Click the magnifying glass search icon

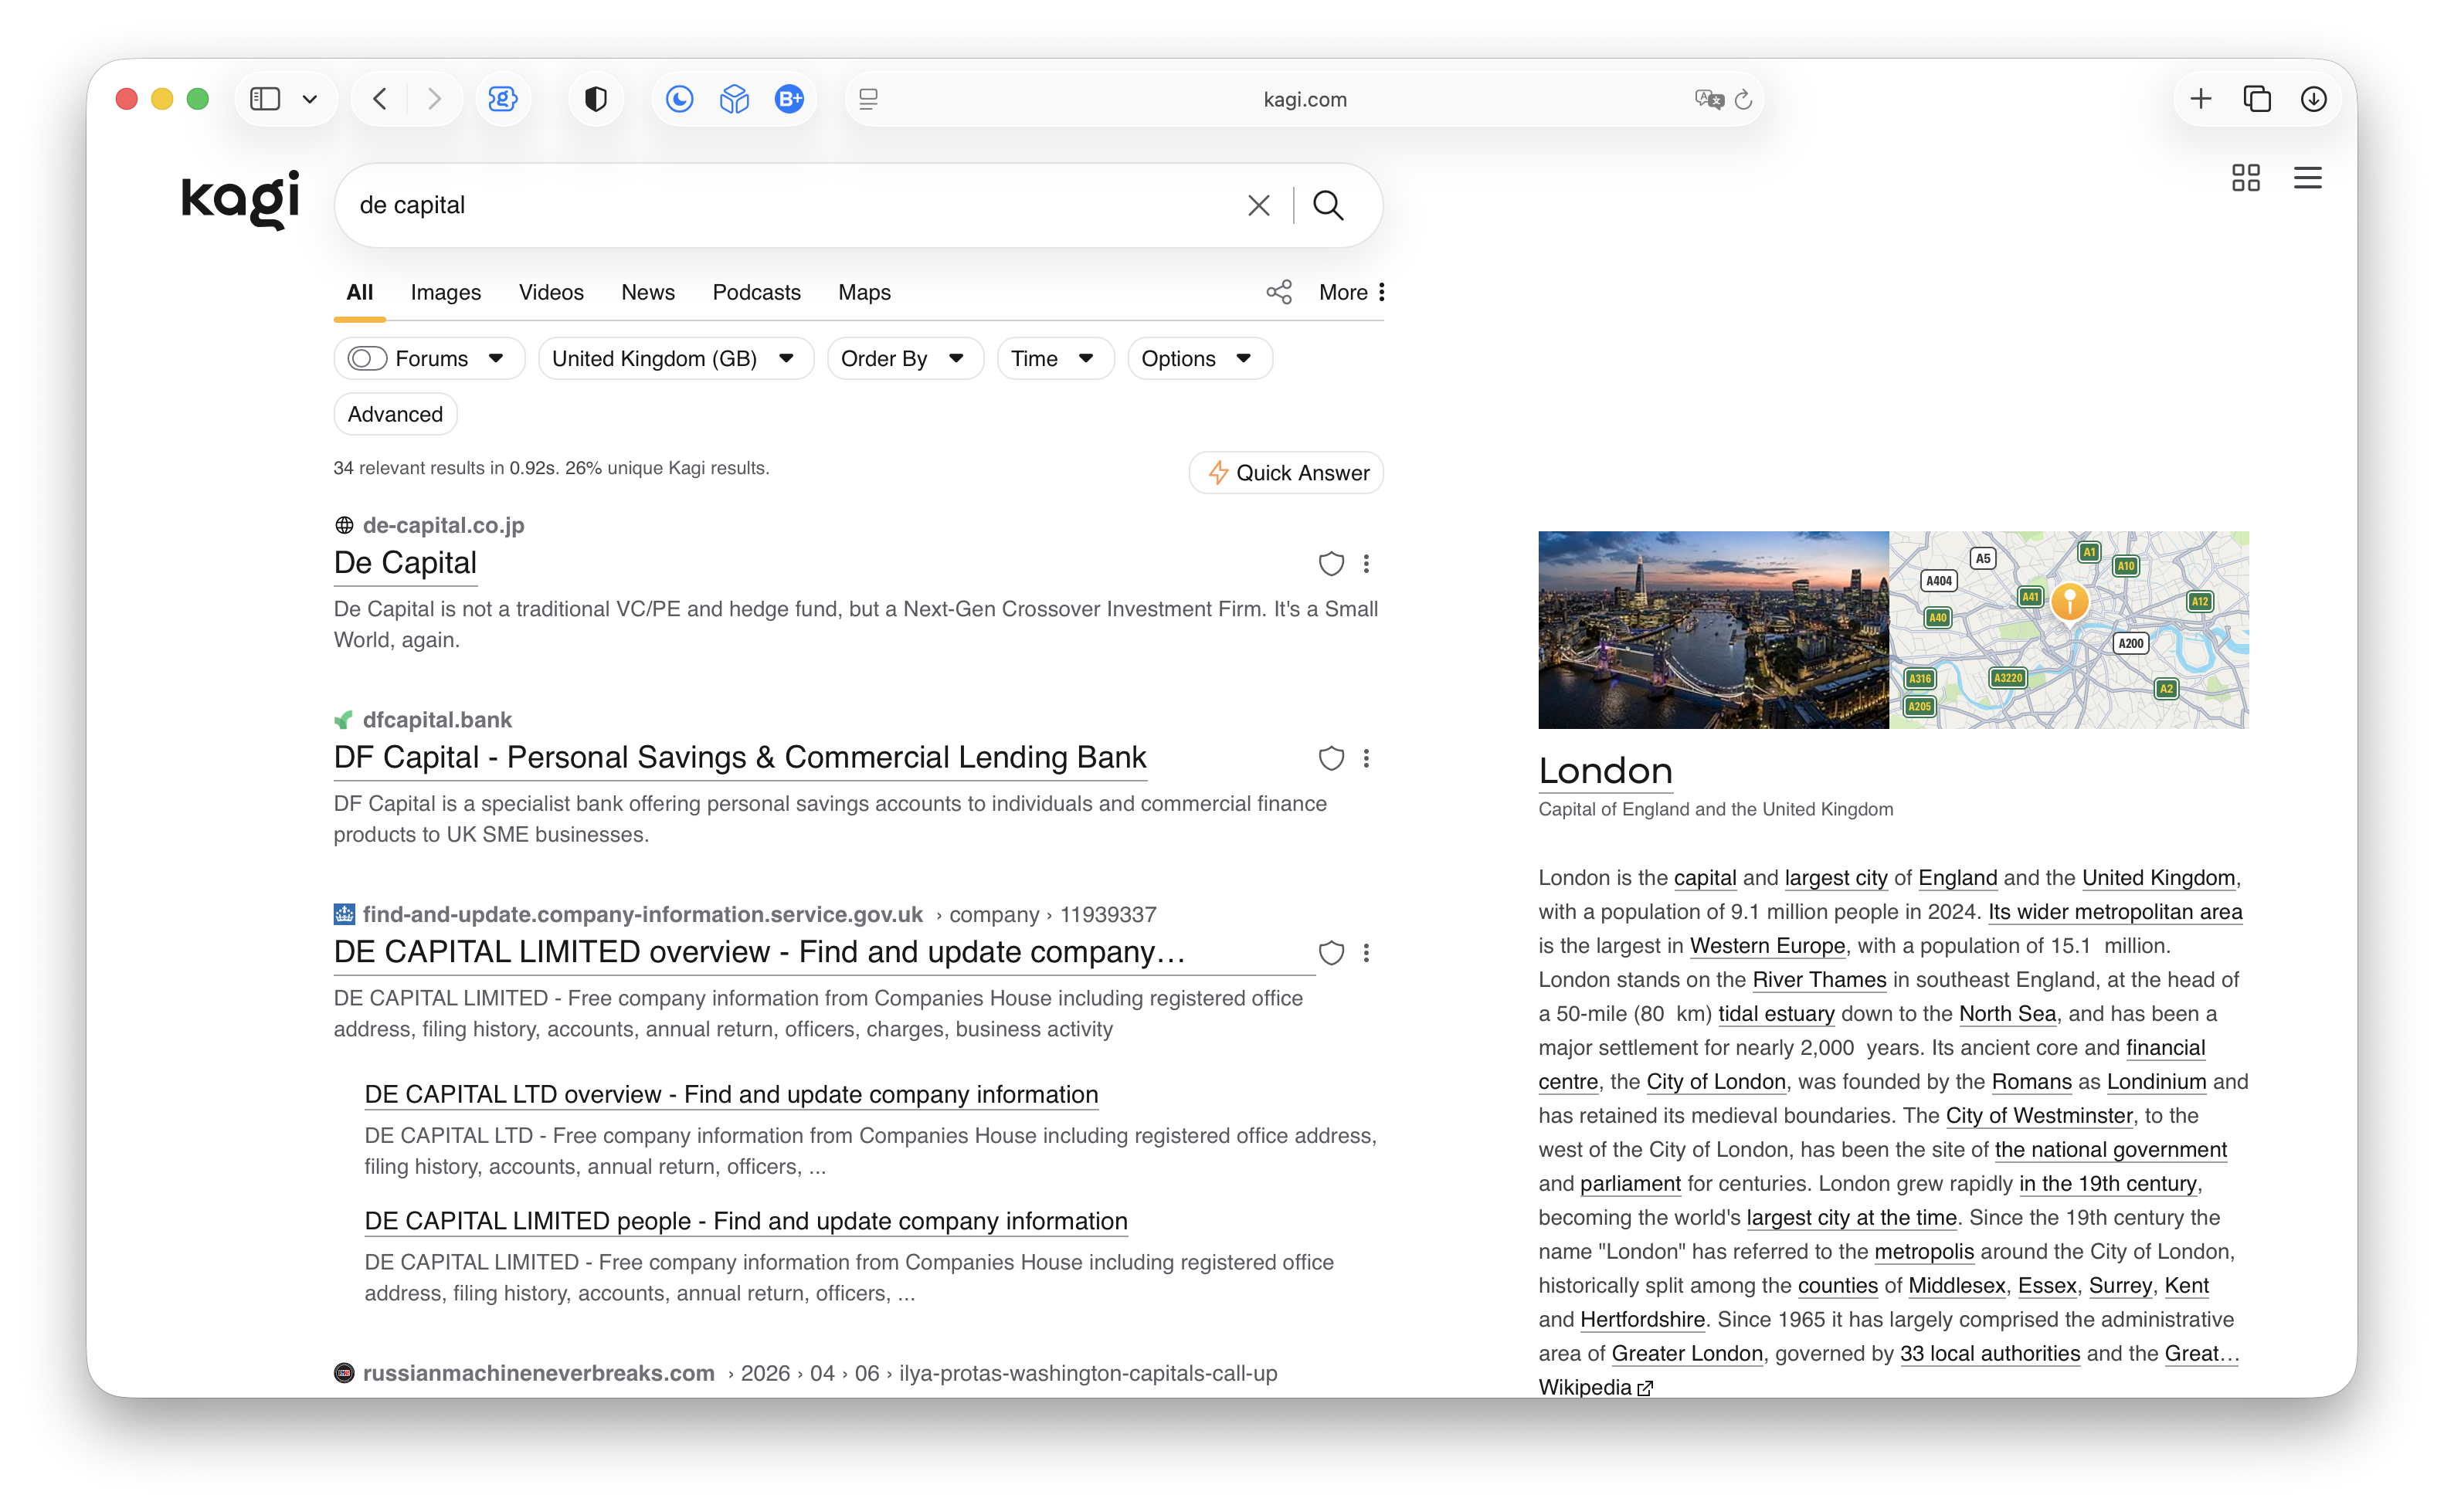pos(1328,205)
